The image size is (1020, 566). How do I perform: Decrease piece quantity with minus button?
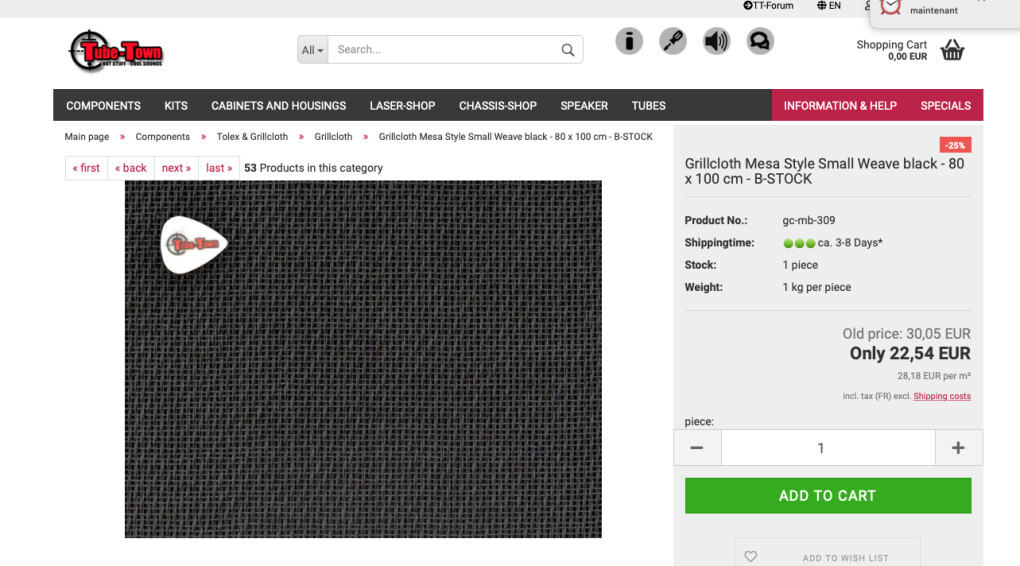[697, 448]
